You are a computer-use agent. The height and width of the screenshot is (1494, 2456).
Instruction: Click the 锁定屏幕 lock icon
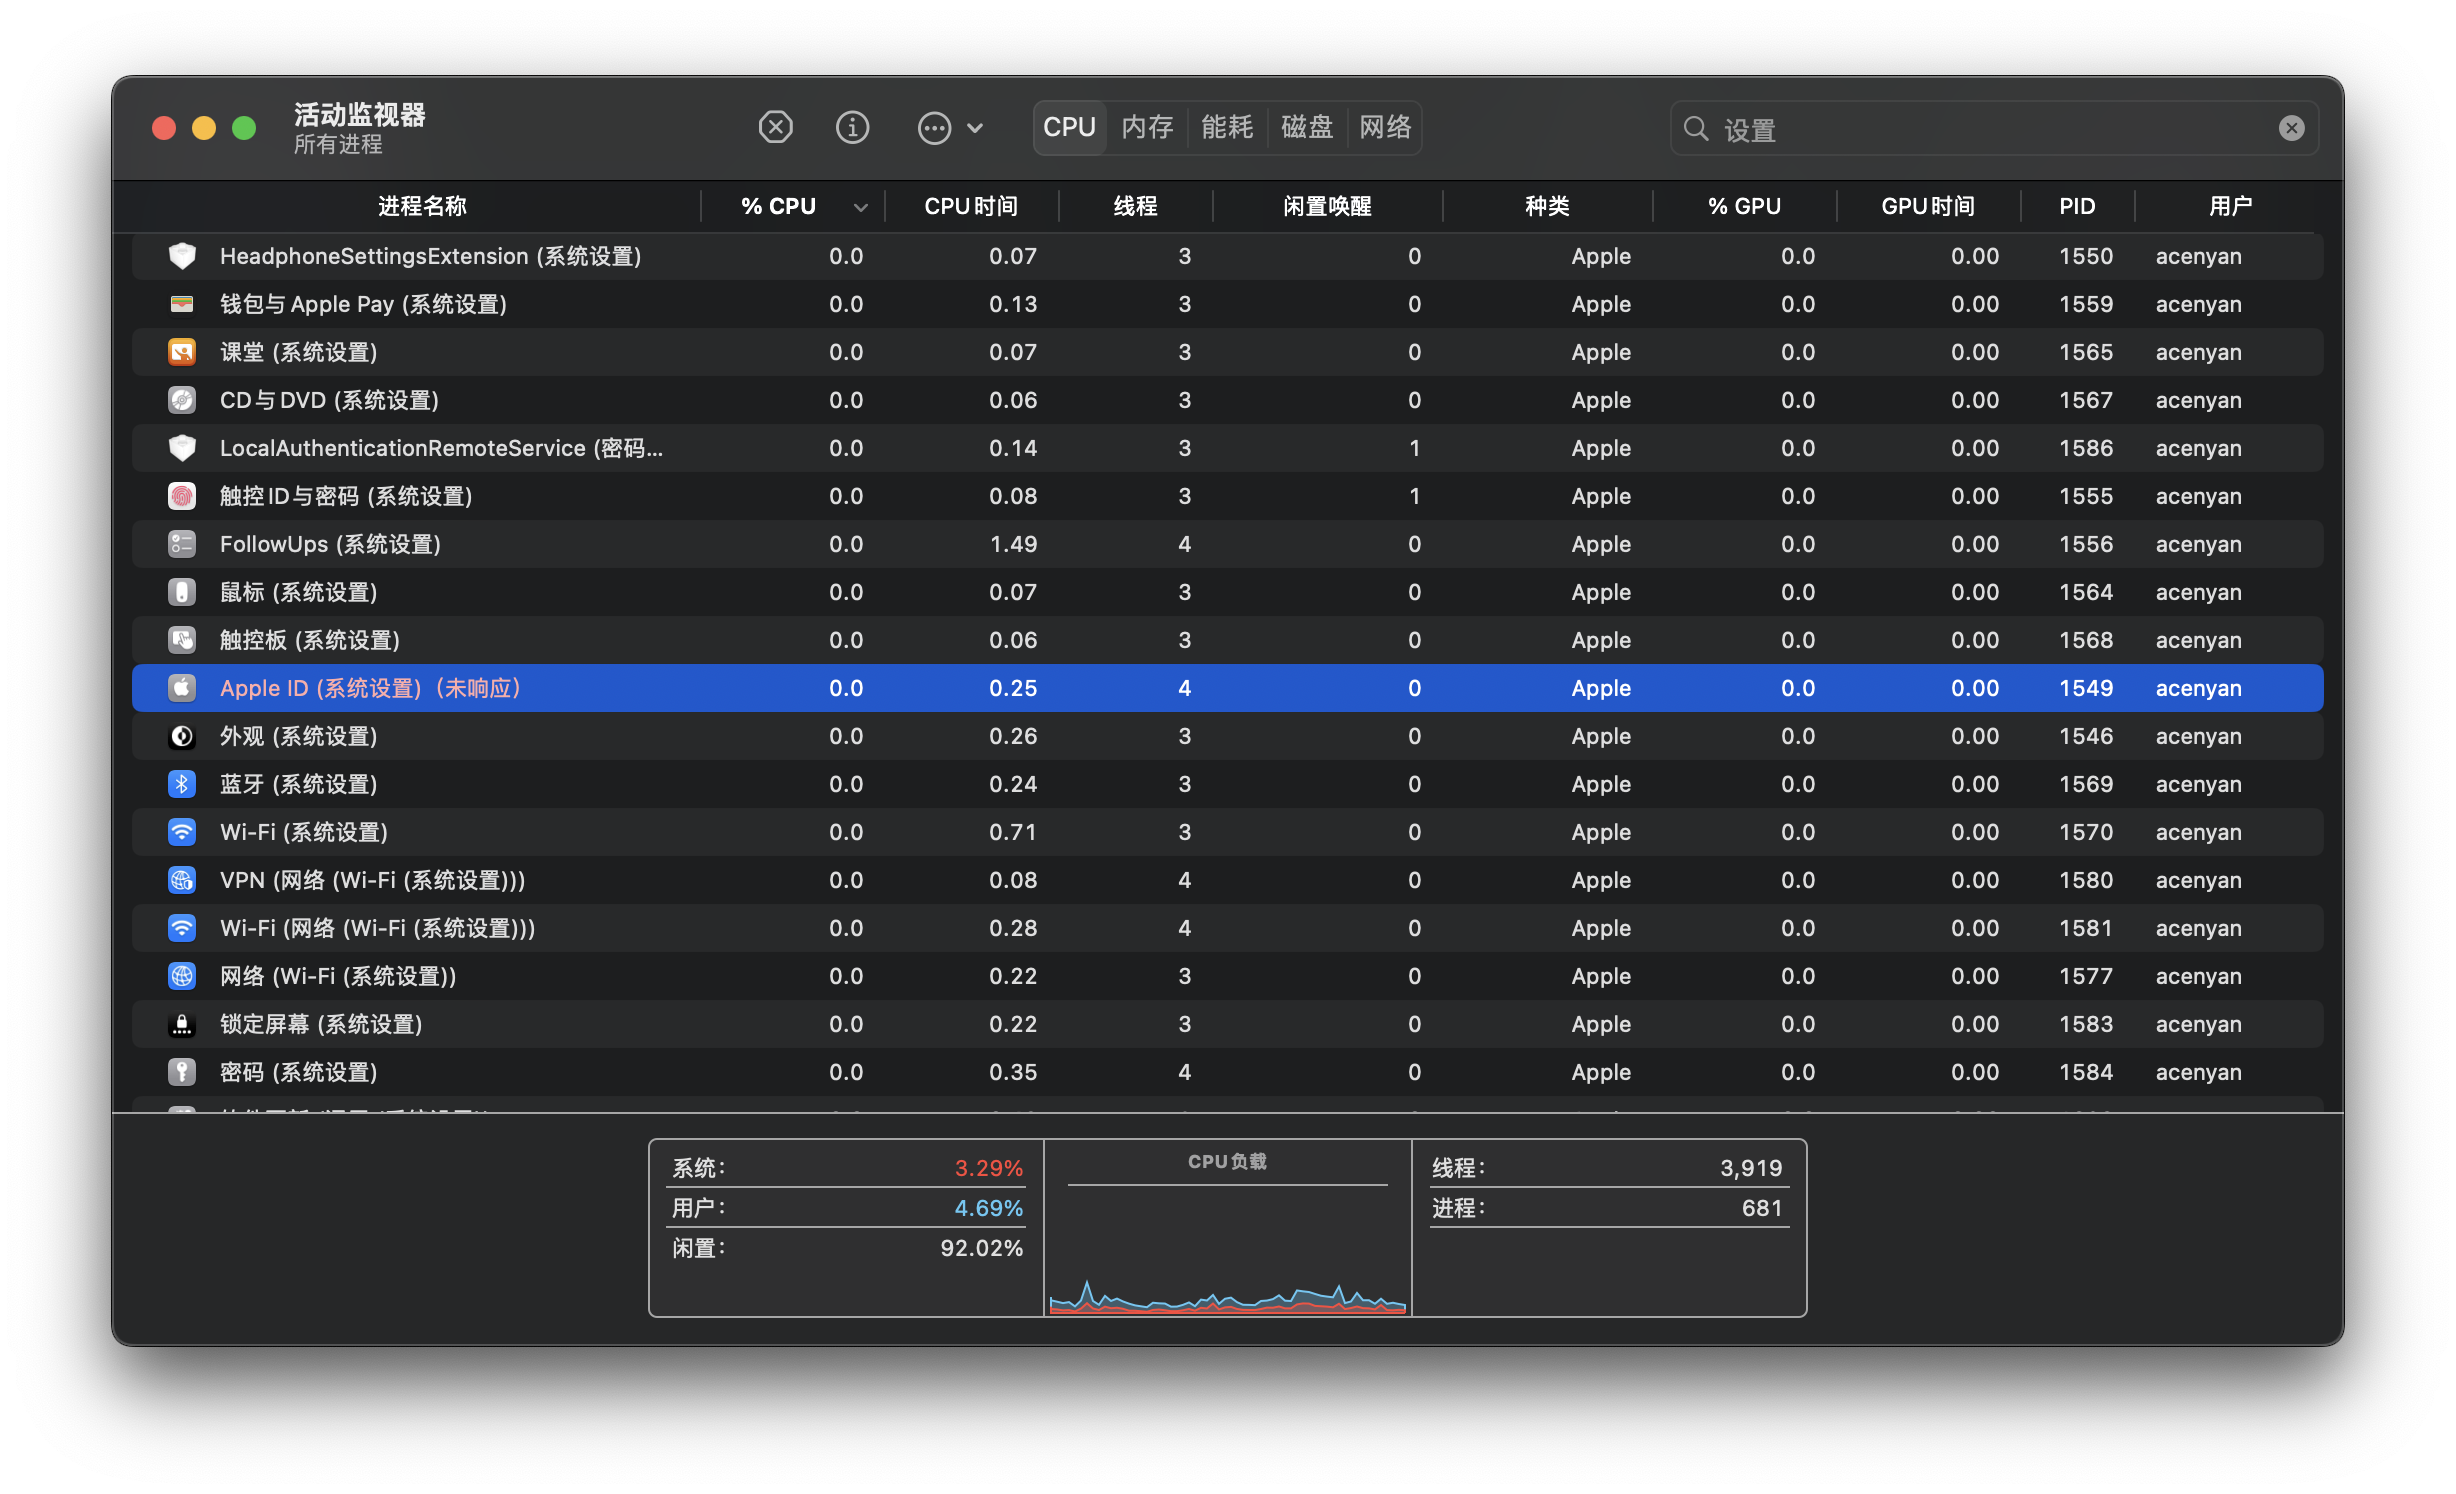tap(182, 1024)
